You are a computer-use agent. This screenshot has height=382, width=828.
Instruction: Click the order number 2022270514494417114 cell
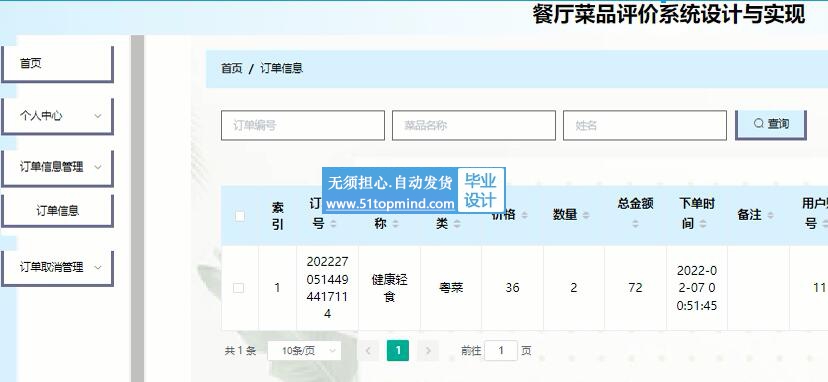pos(327,288)
